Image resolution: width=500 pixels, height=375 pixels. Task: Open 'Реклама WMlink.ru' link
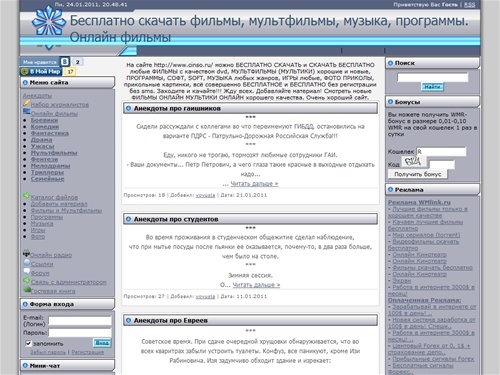[419, 202]
